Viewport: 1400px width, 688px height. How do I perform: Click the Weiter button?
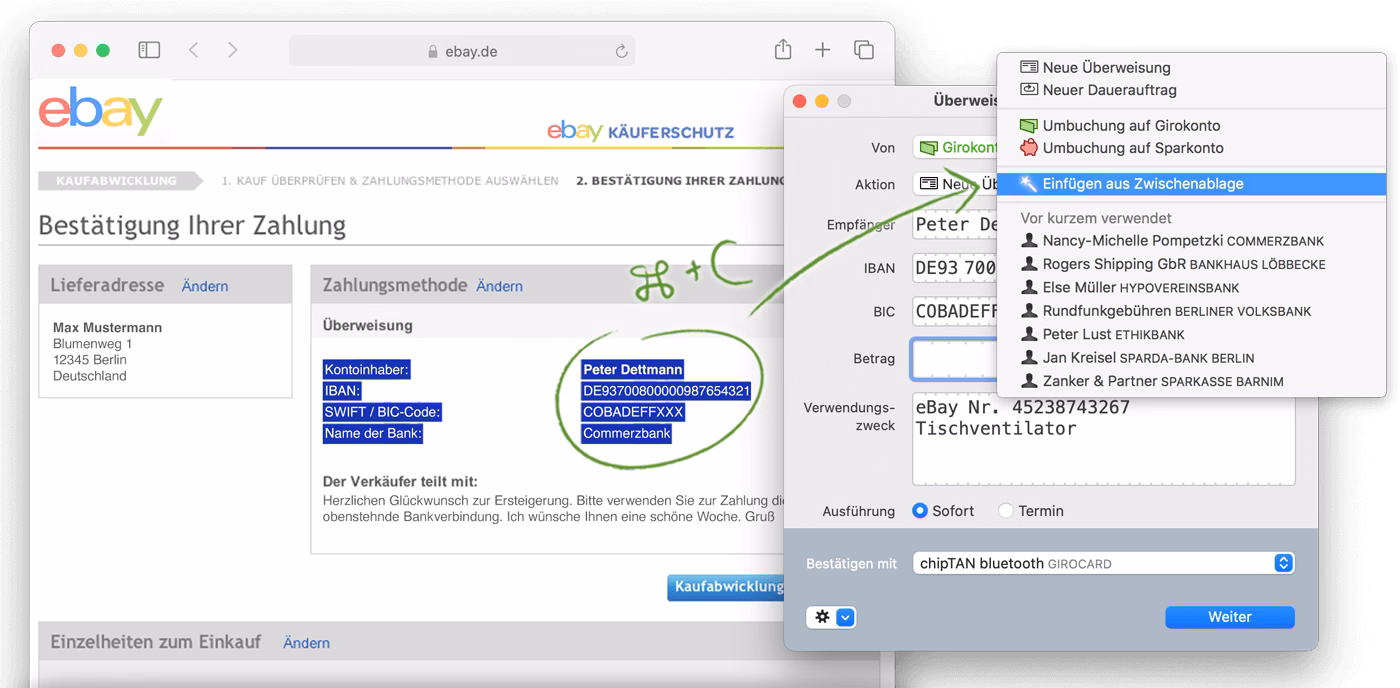1229,617
